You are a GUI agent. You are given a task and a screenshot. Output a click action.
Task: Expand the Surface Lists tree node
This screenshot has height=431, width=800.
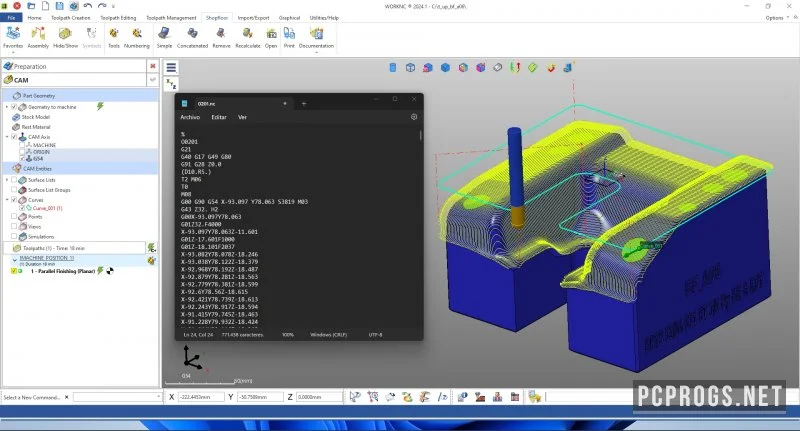pos(7,180)
